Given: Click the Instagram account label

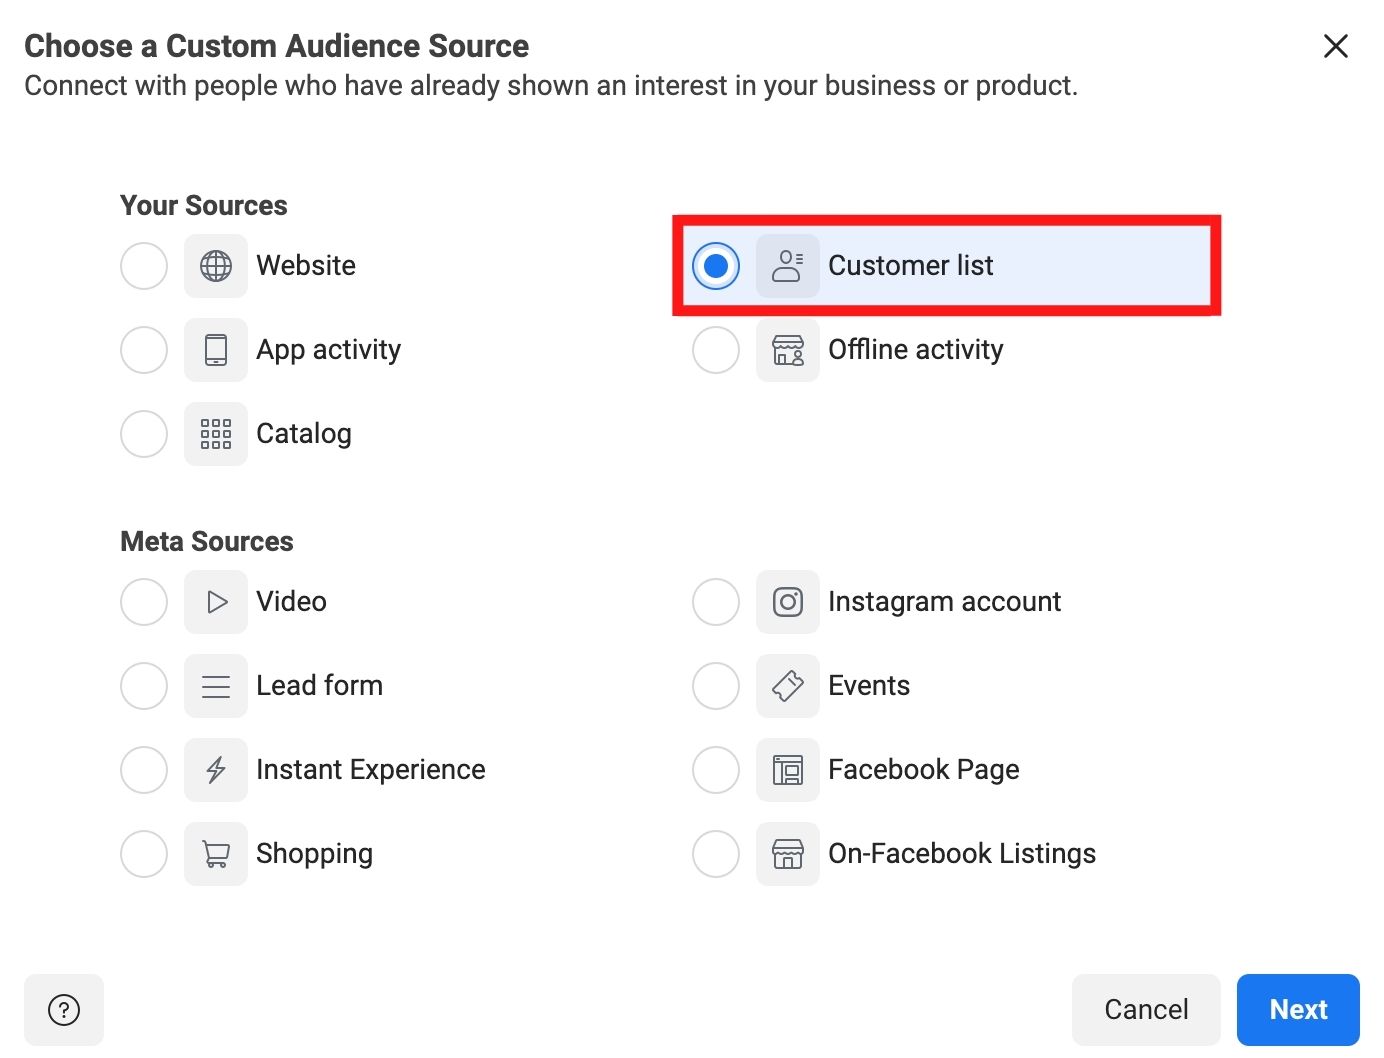Looking at the screenshot, I should click(945, 602).
